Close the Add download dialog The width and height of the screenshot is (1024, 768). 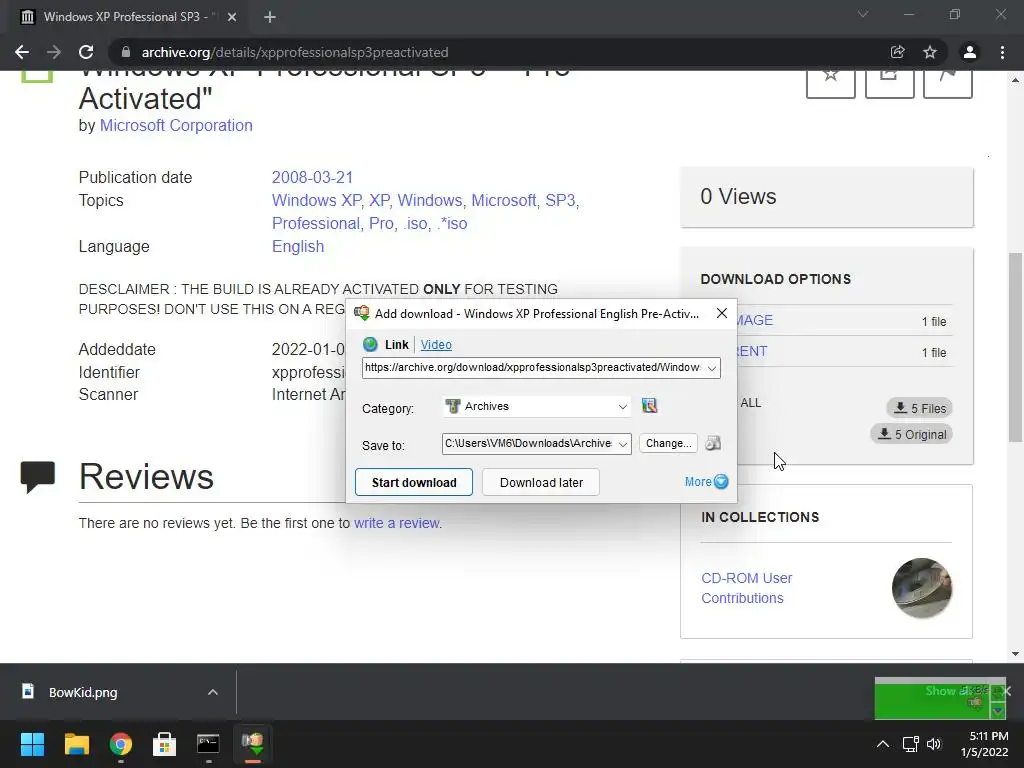pos(722,313)
